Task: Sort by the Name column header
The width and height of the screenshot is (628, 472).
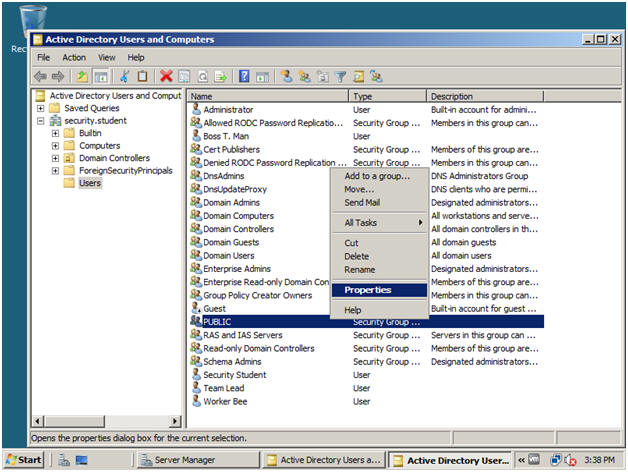Action: pos(268,96)
